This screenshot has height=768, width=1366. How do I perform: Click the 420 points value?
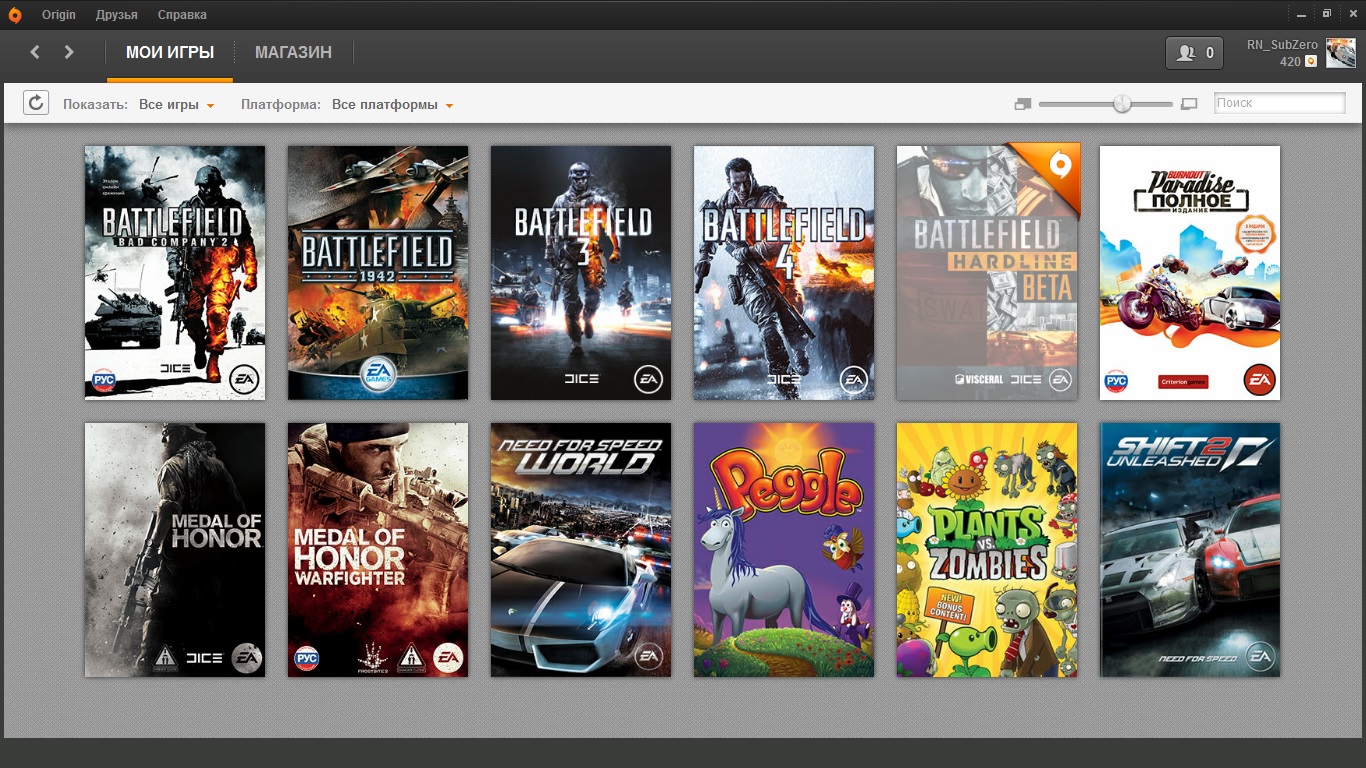[1290, 62]
